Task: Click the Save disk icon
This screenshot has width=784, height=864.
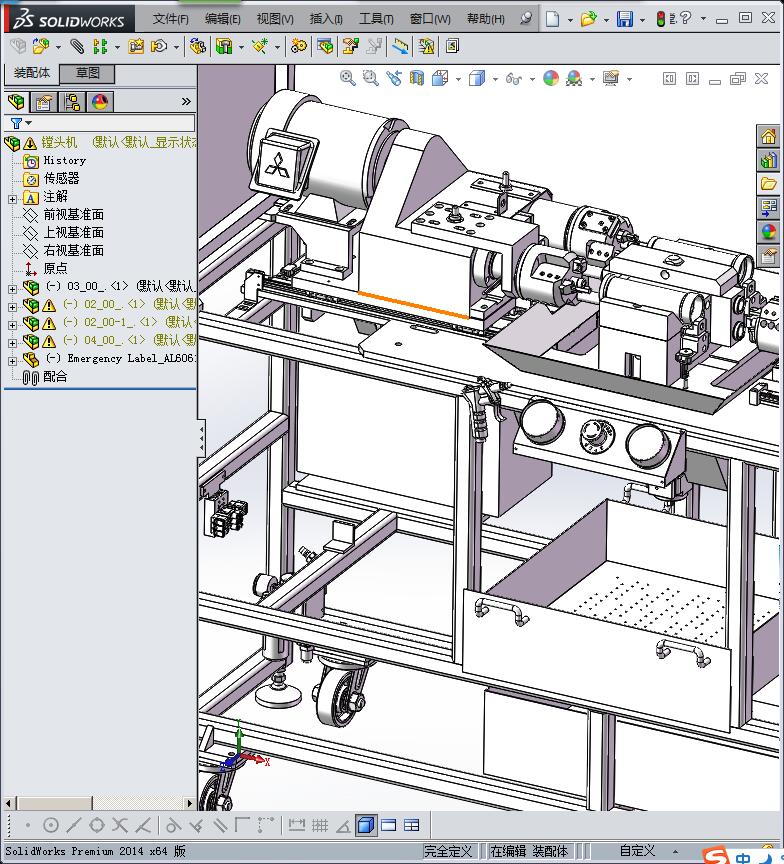Action: 624,19
